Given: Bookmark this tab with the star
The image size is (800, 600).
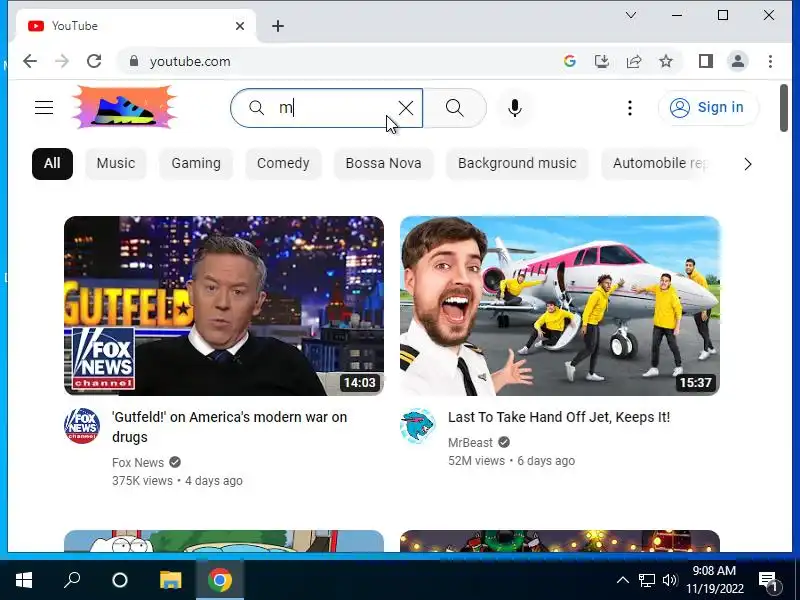Looking at the screenshot, I should 666,61.
